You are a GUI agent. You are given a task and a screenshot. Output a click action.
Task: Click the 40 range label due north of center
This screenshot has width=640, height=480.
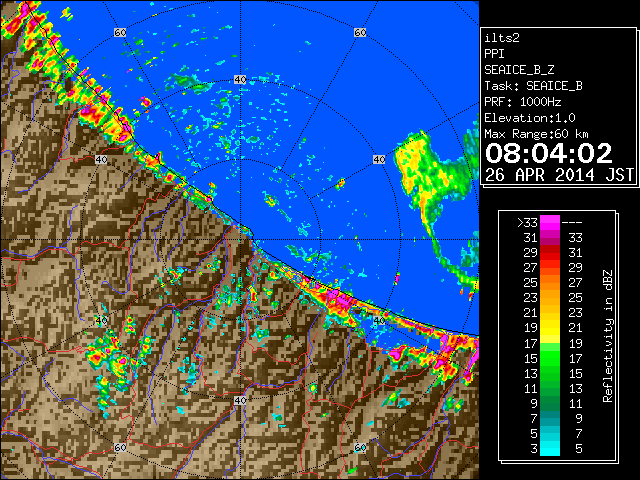240,80
